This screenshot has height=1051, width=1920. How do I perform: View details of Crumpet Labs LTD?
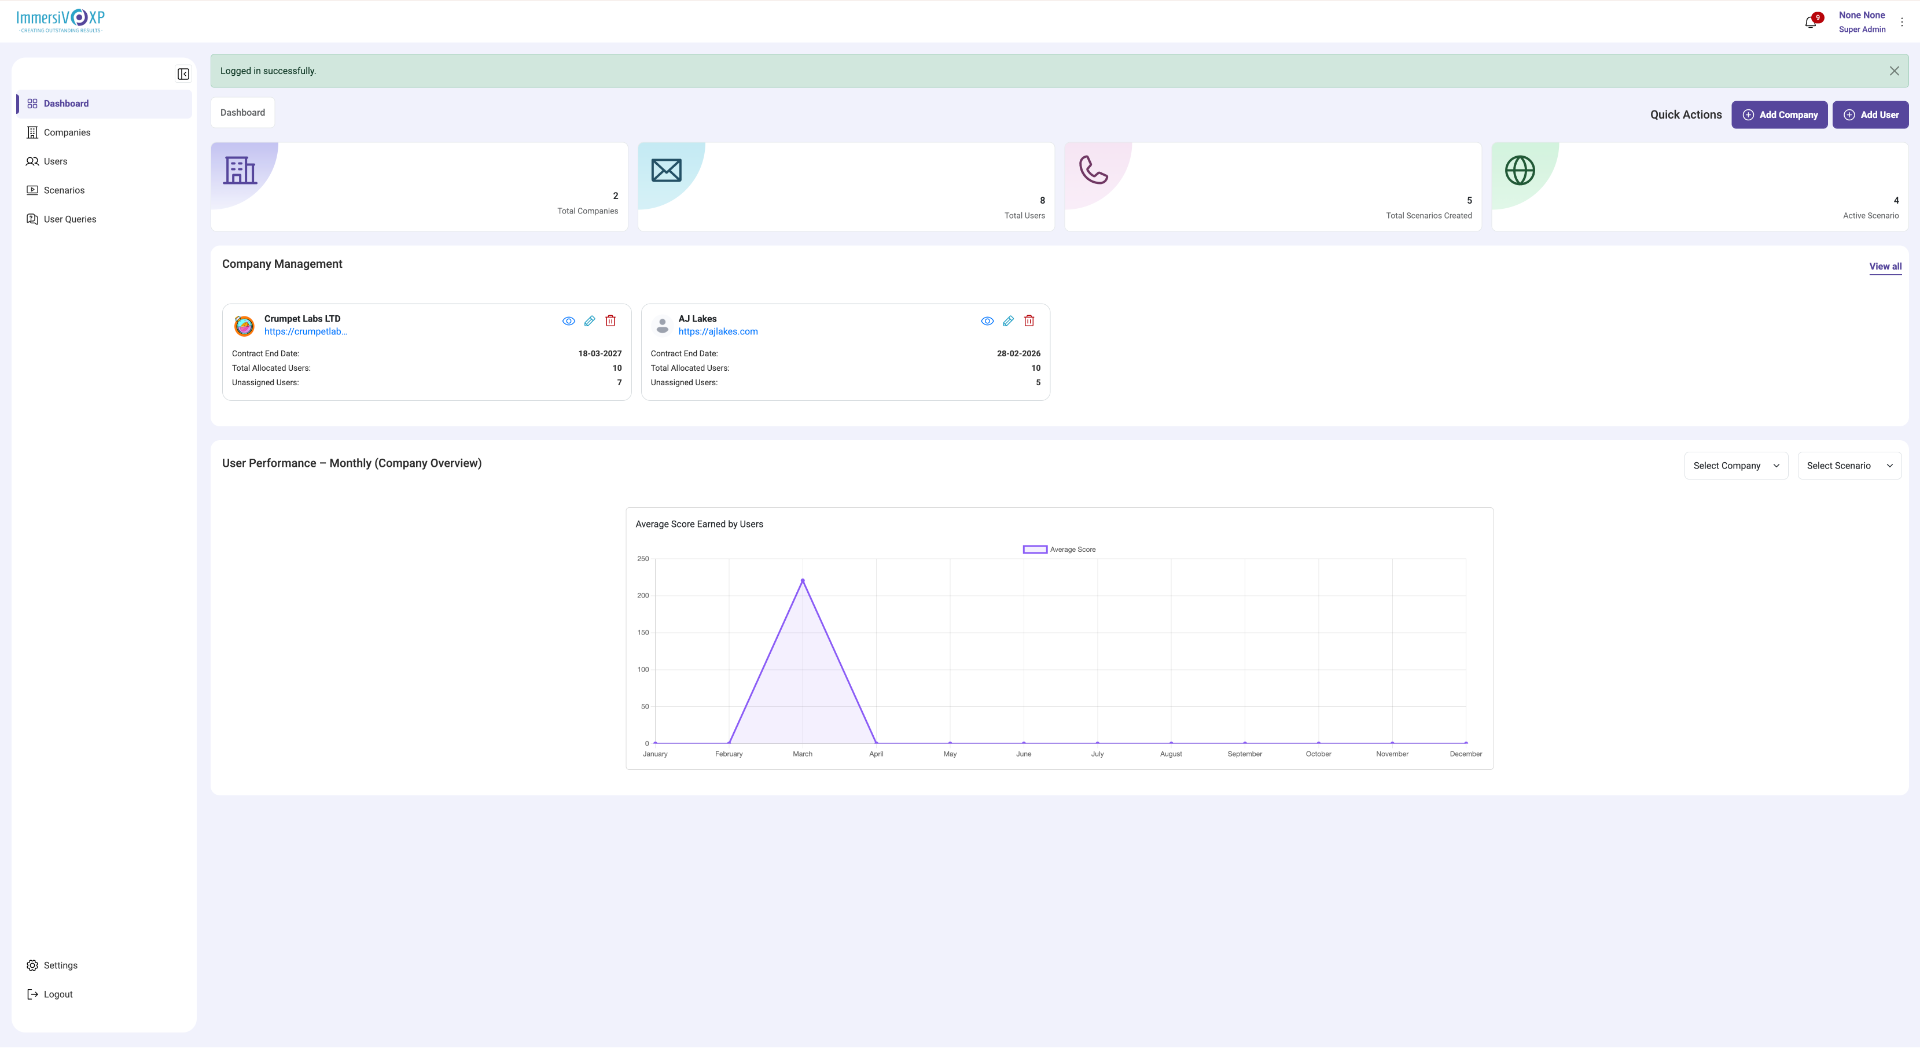(569, 321)
